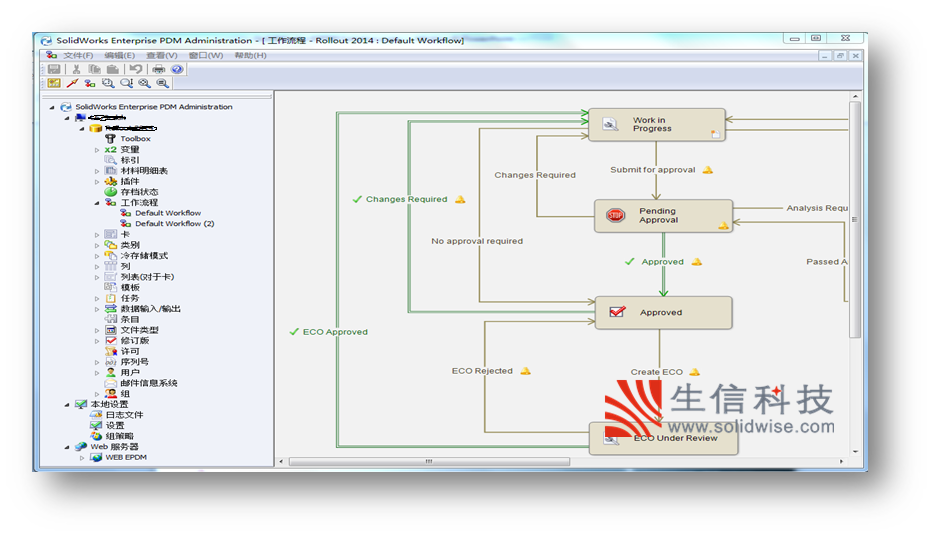Click the horizontal scrollbar right arrow
This screenshot has width=933, height=537.
coord(841,461)
